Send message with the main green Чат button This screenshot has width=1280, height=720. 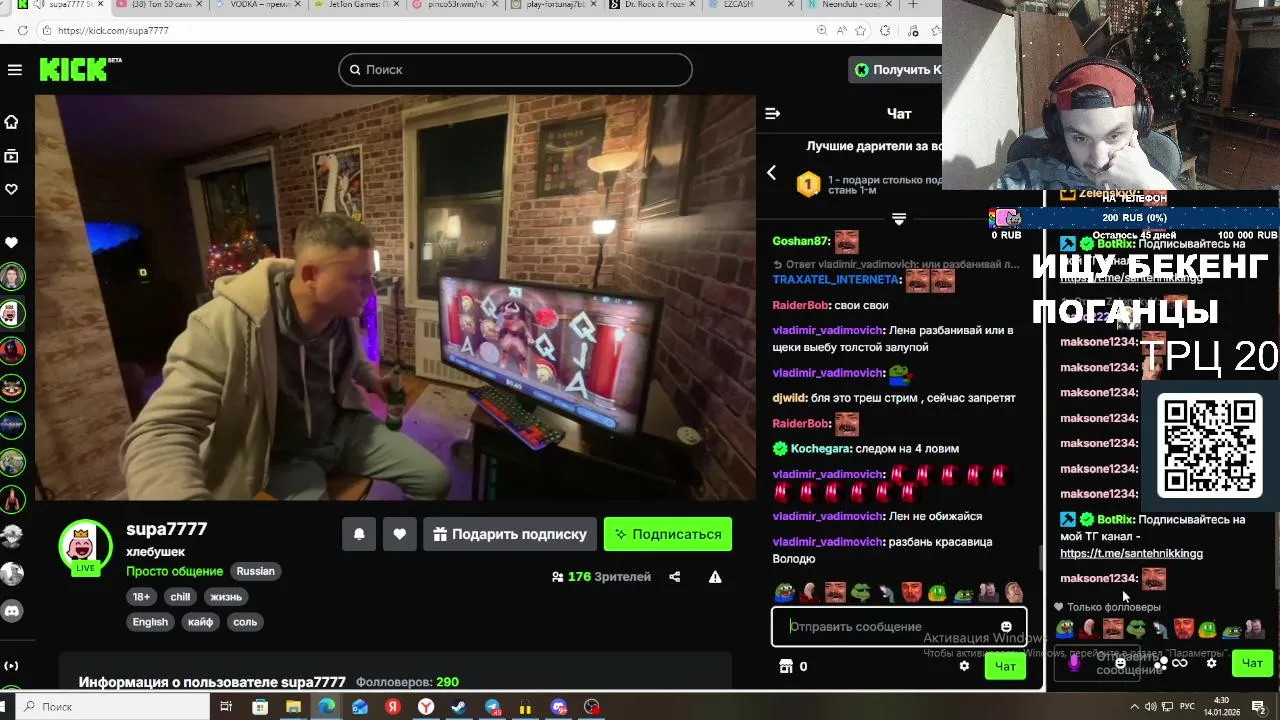[1005, 666]
